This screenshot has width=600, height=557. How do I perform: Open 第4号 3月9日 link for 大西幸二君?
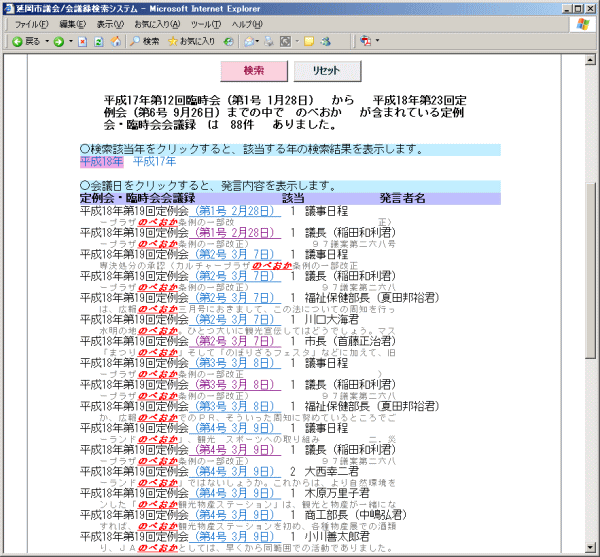(x=235, y=471)
